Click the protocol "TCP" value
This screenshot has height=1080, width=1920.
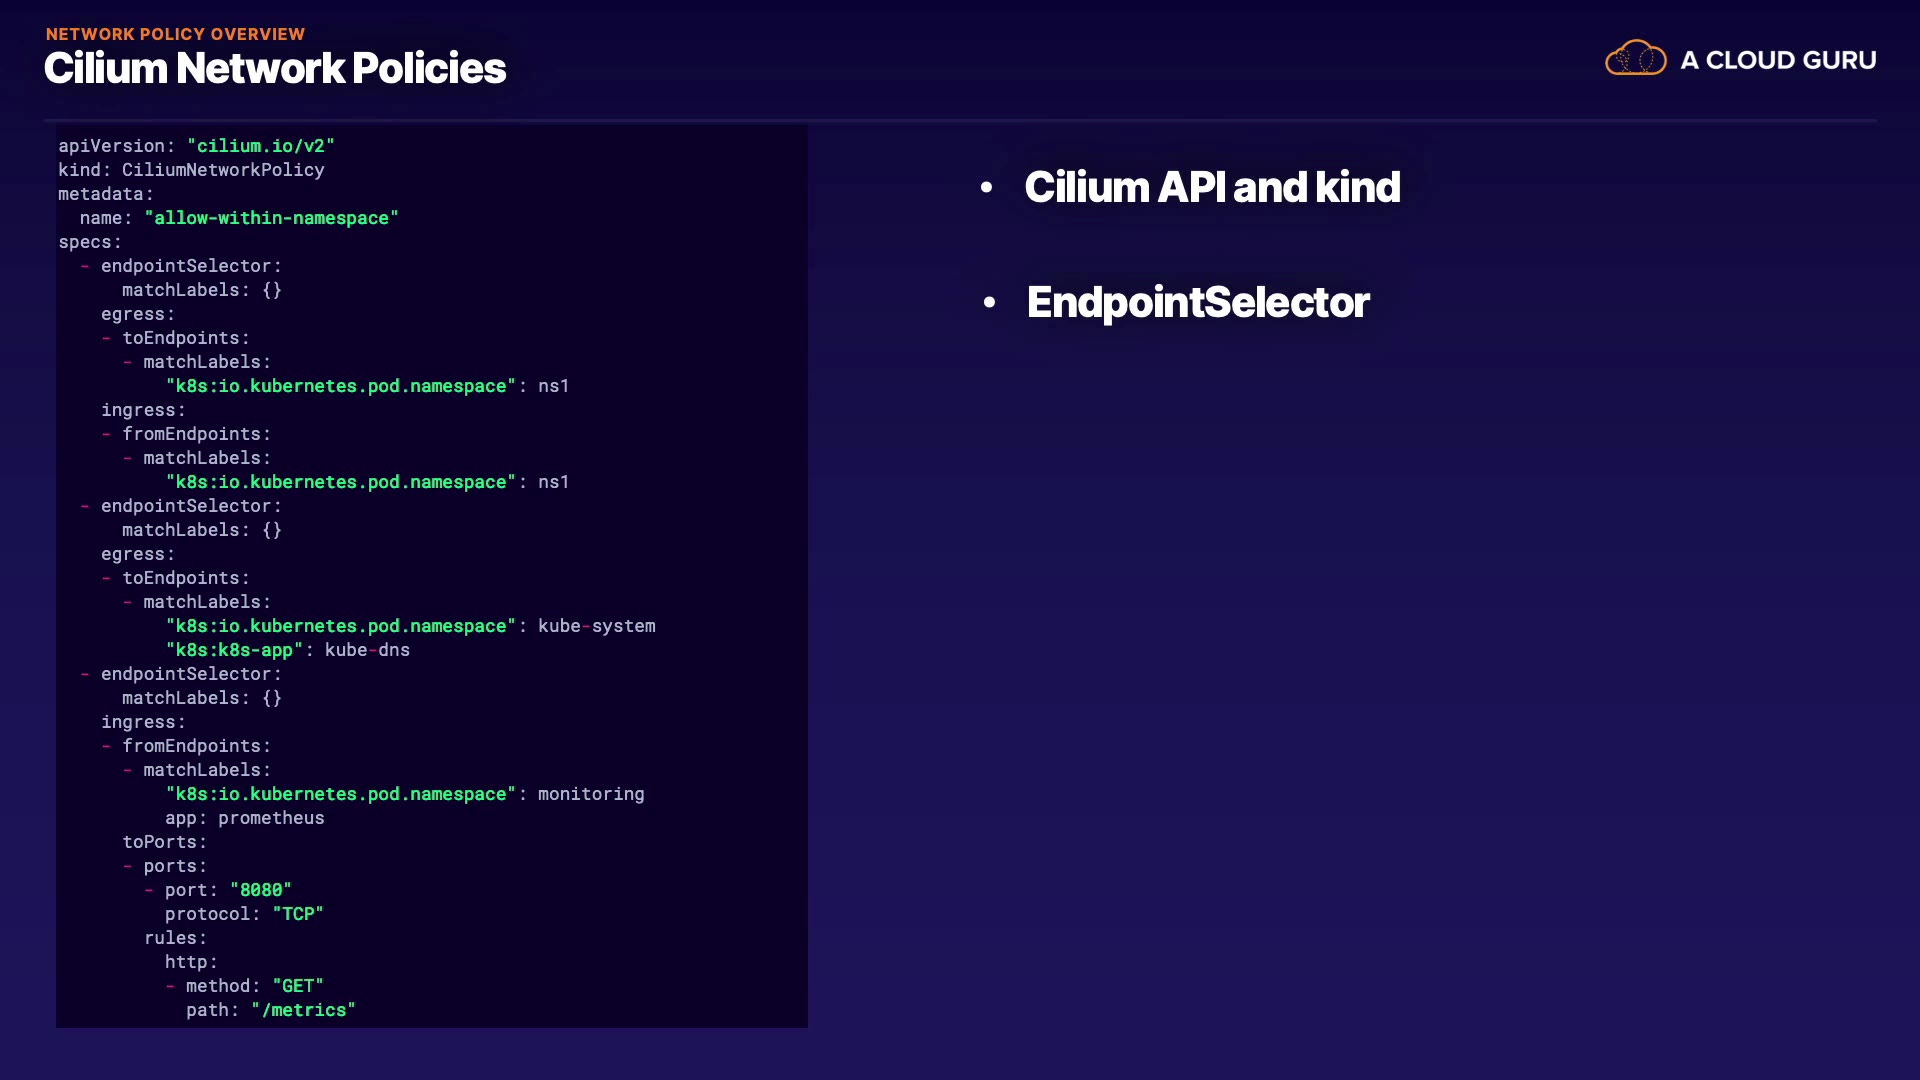coord(297,914)
